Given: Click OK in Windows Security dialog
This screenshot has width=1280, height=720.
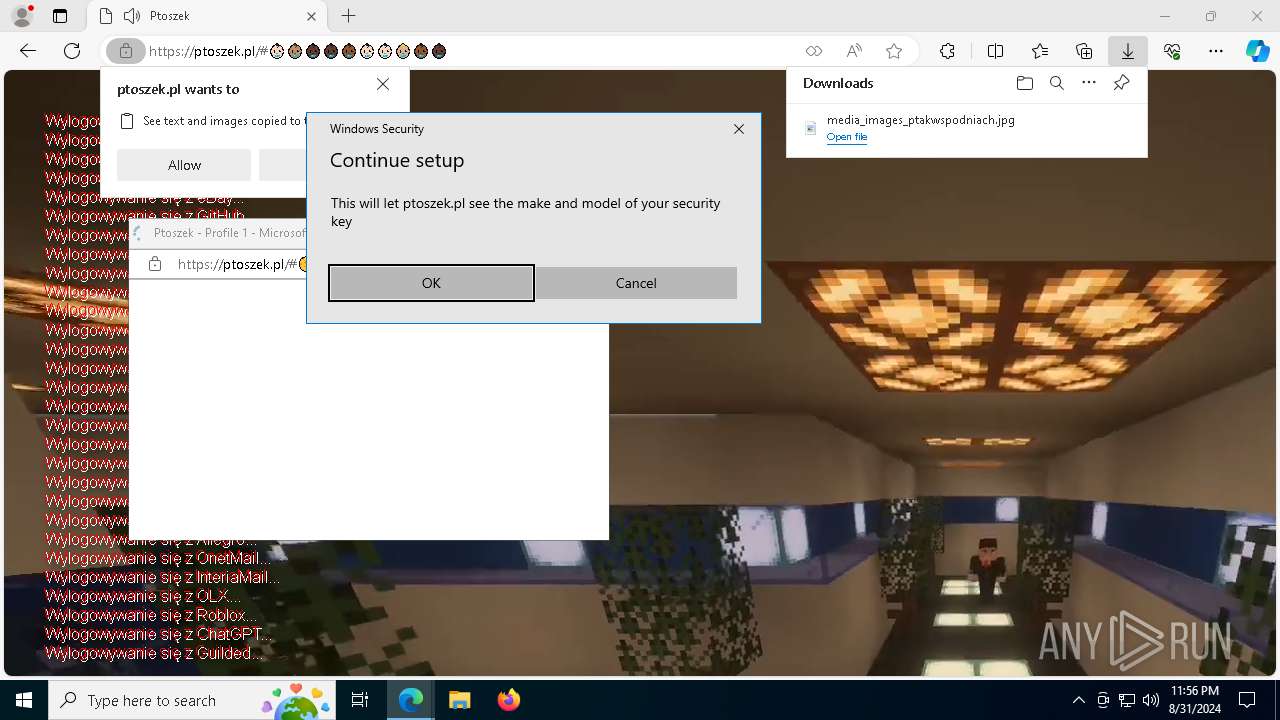Looking at the screenshot, I should (x=431, y=283).
